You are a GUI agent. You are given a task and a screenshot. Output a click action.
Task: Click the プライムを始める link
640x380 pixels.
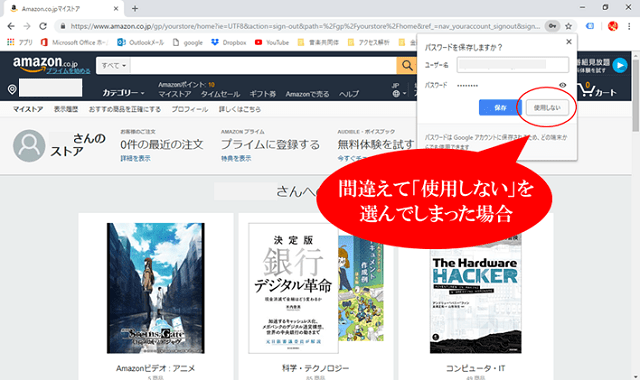68,71
